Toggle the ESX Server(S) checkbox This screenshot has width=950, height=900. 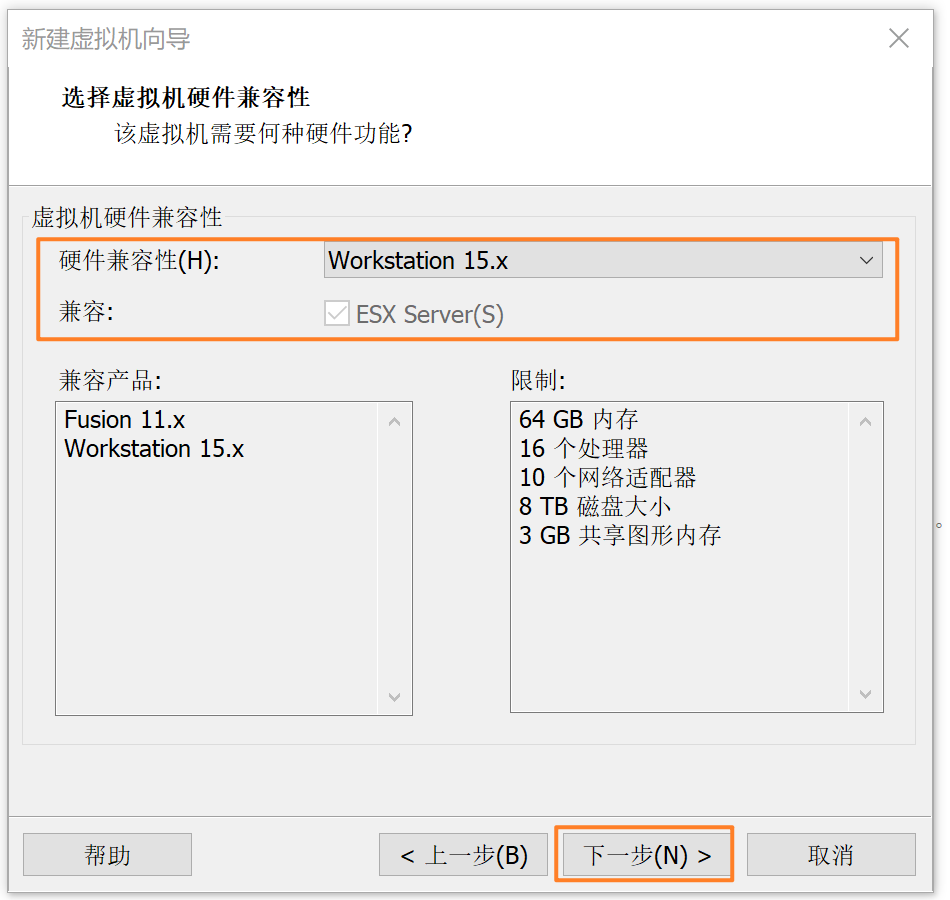337,314
